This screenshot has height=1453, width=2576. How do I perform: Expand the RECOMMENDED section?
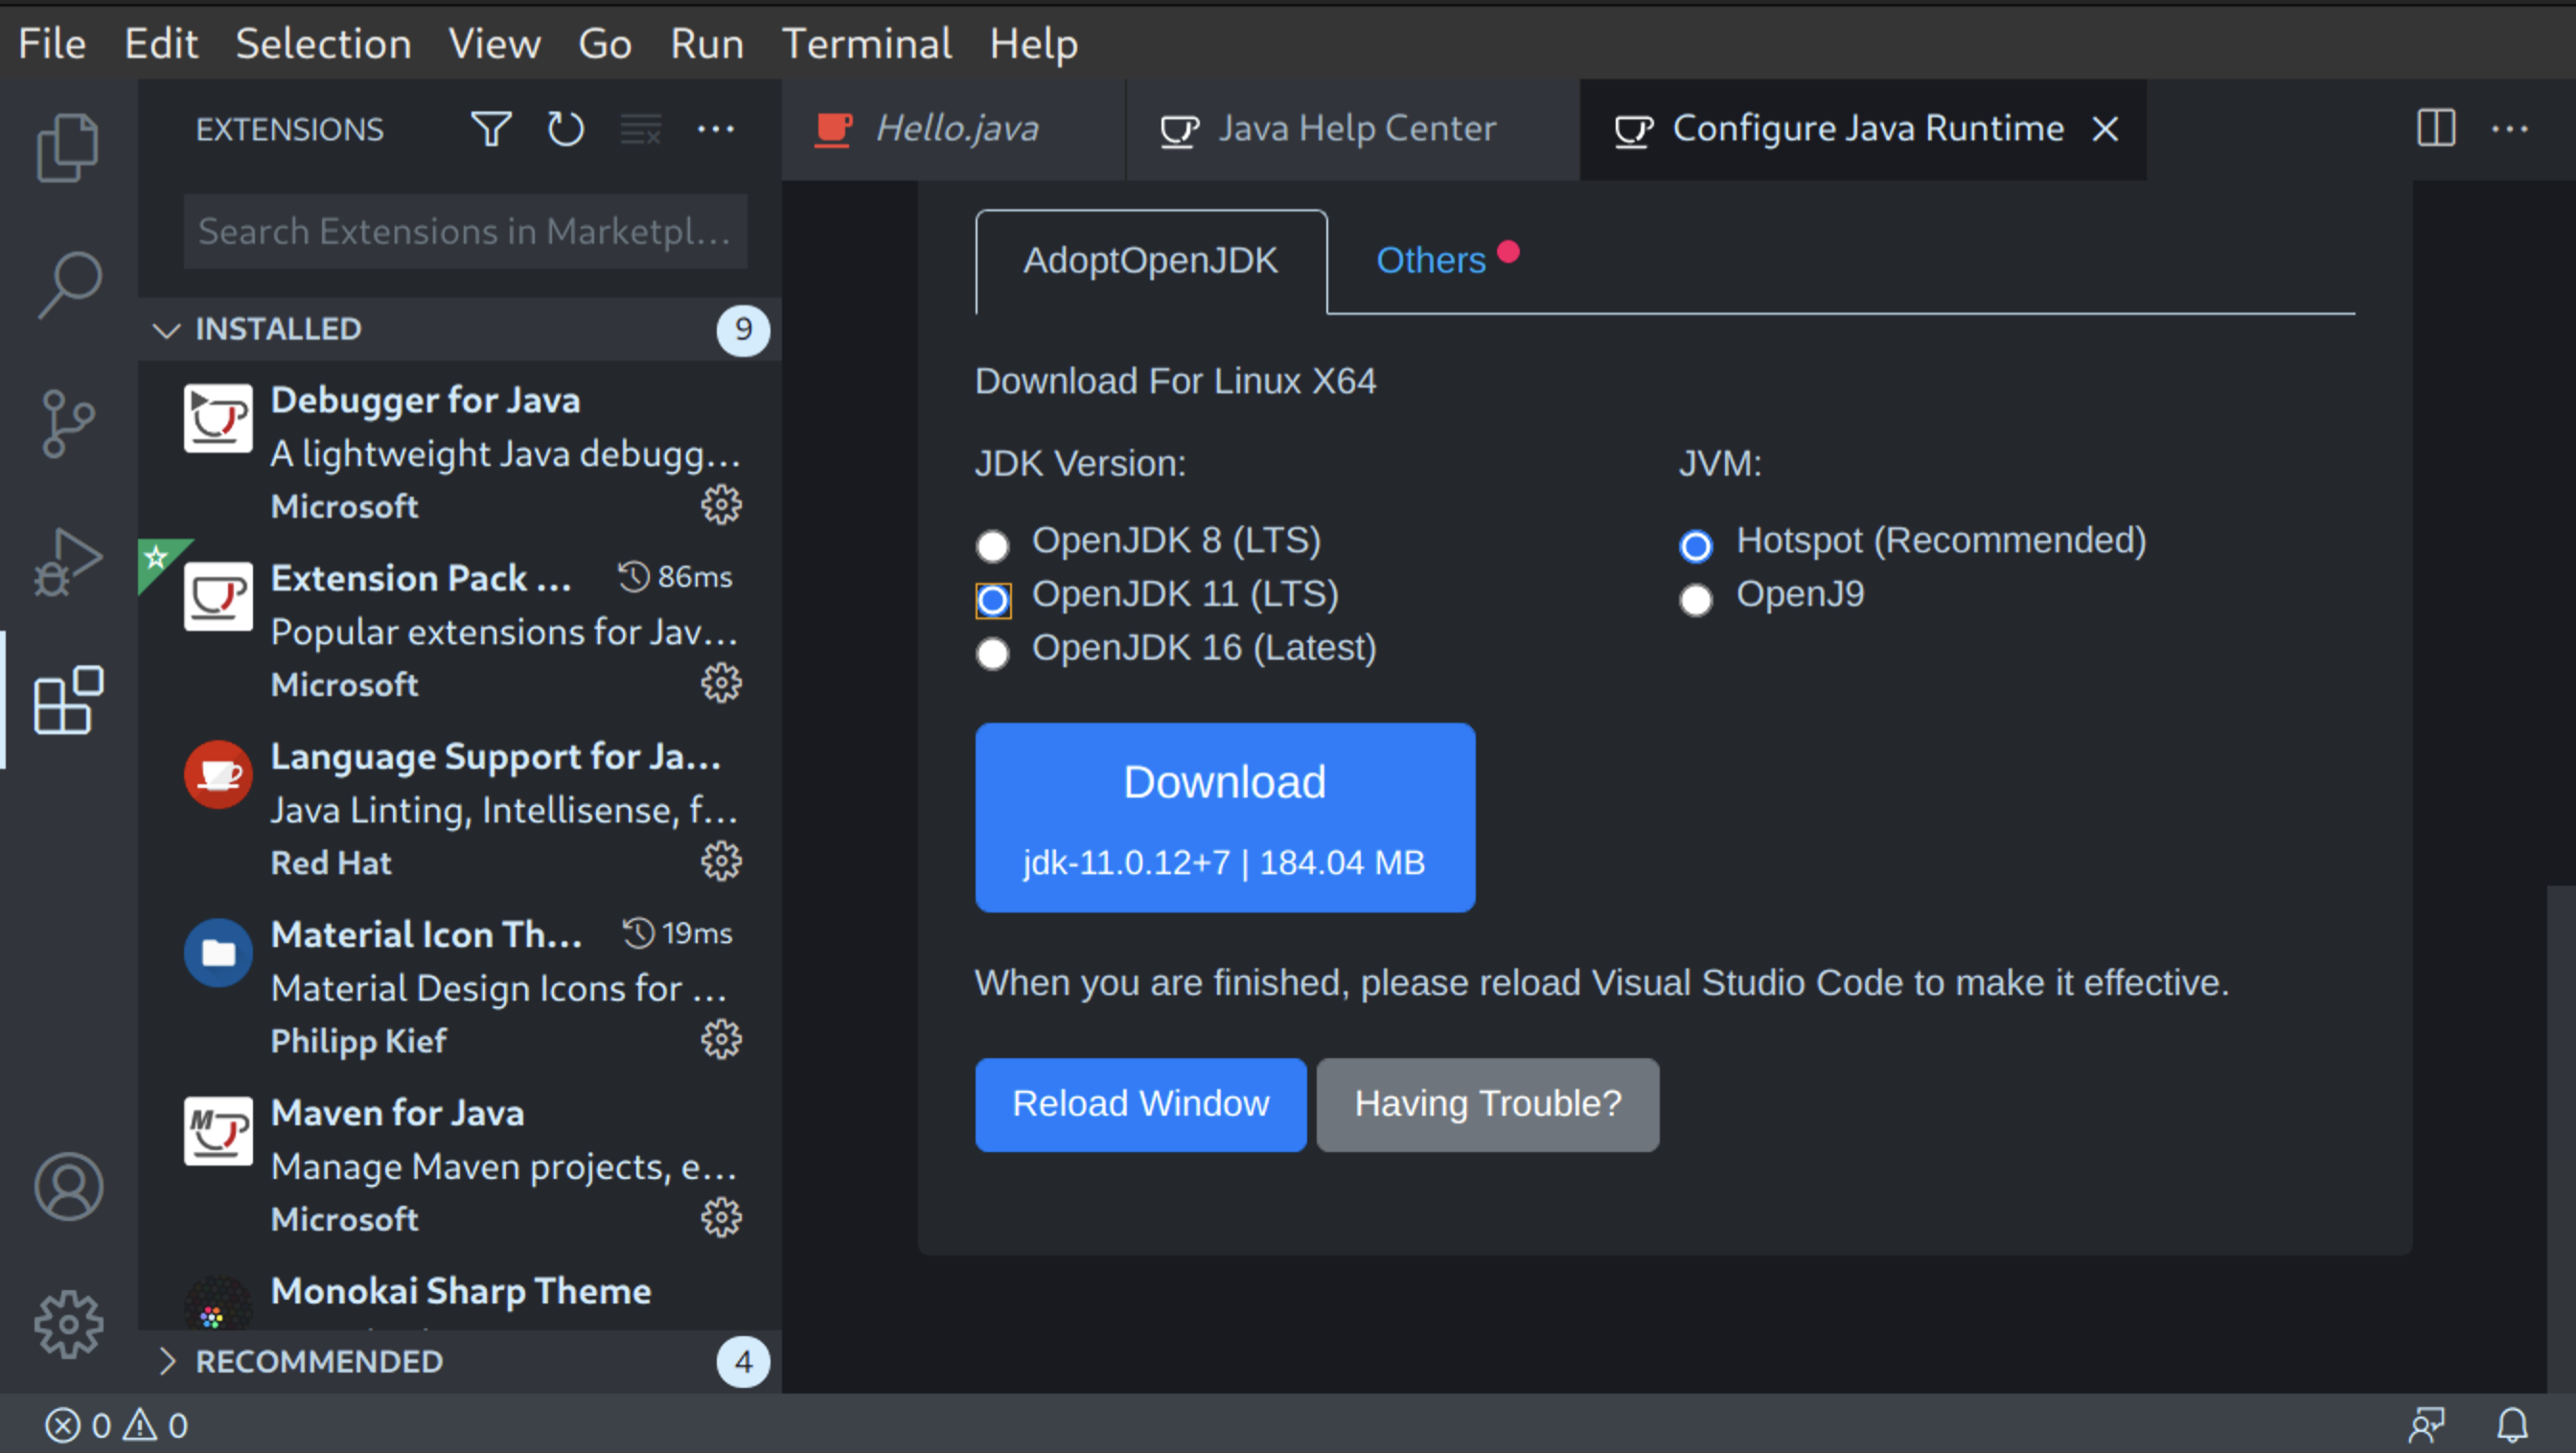point(460,1361)
